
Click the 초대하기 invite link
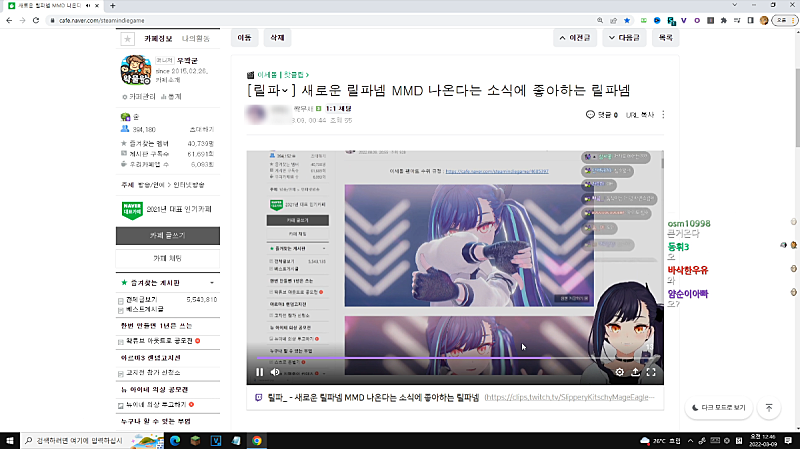point(202,130)
